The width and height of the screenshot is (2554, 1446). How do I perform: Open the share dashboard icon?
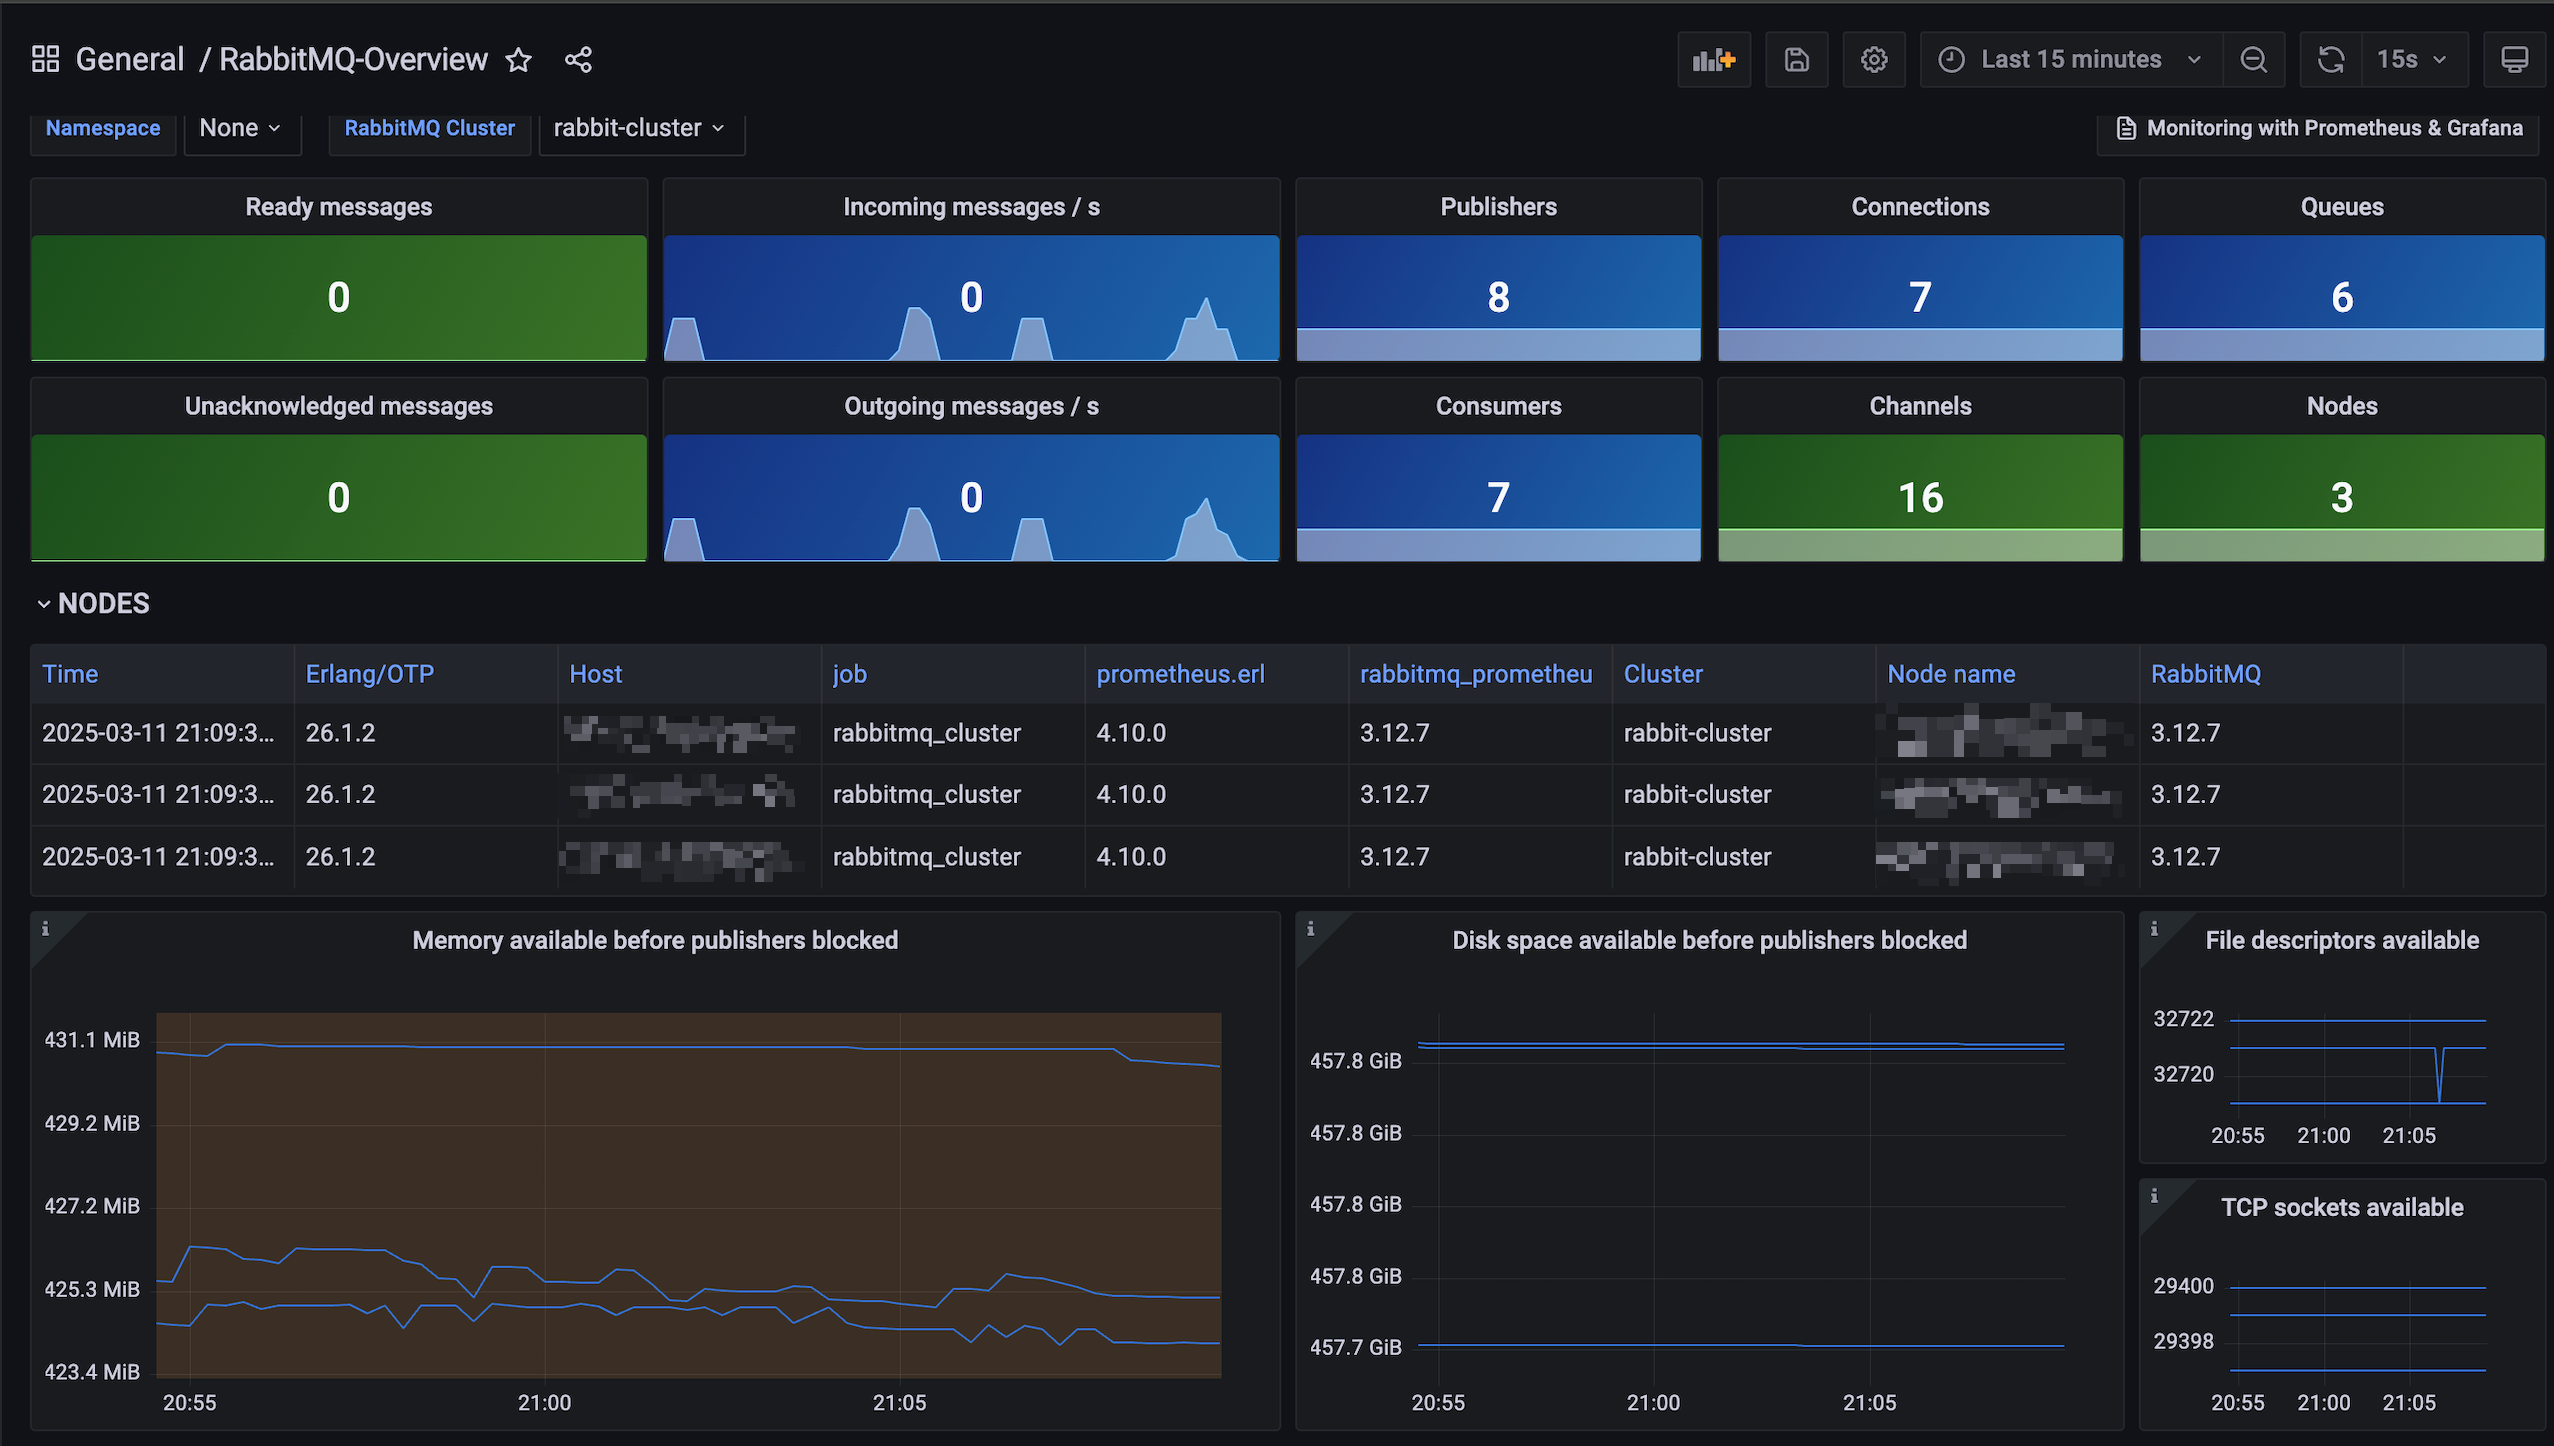point(578,60)
